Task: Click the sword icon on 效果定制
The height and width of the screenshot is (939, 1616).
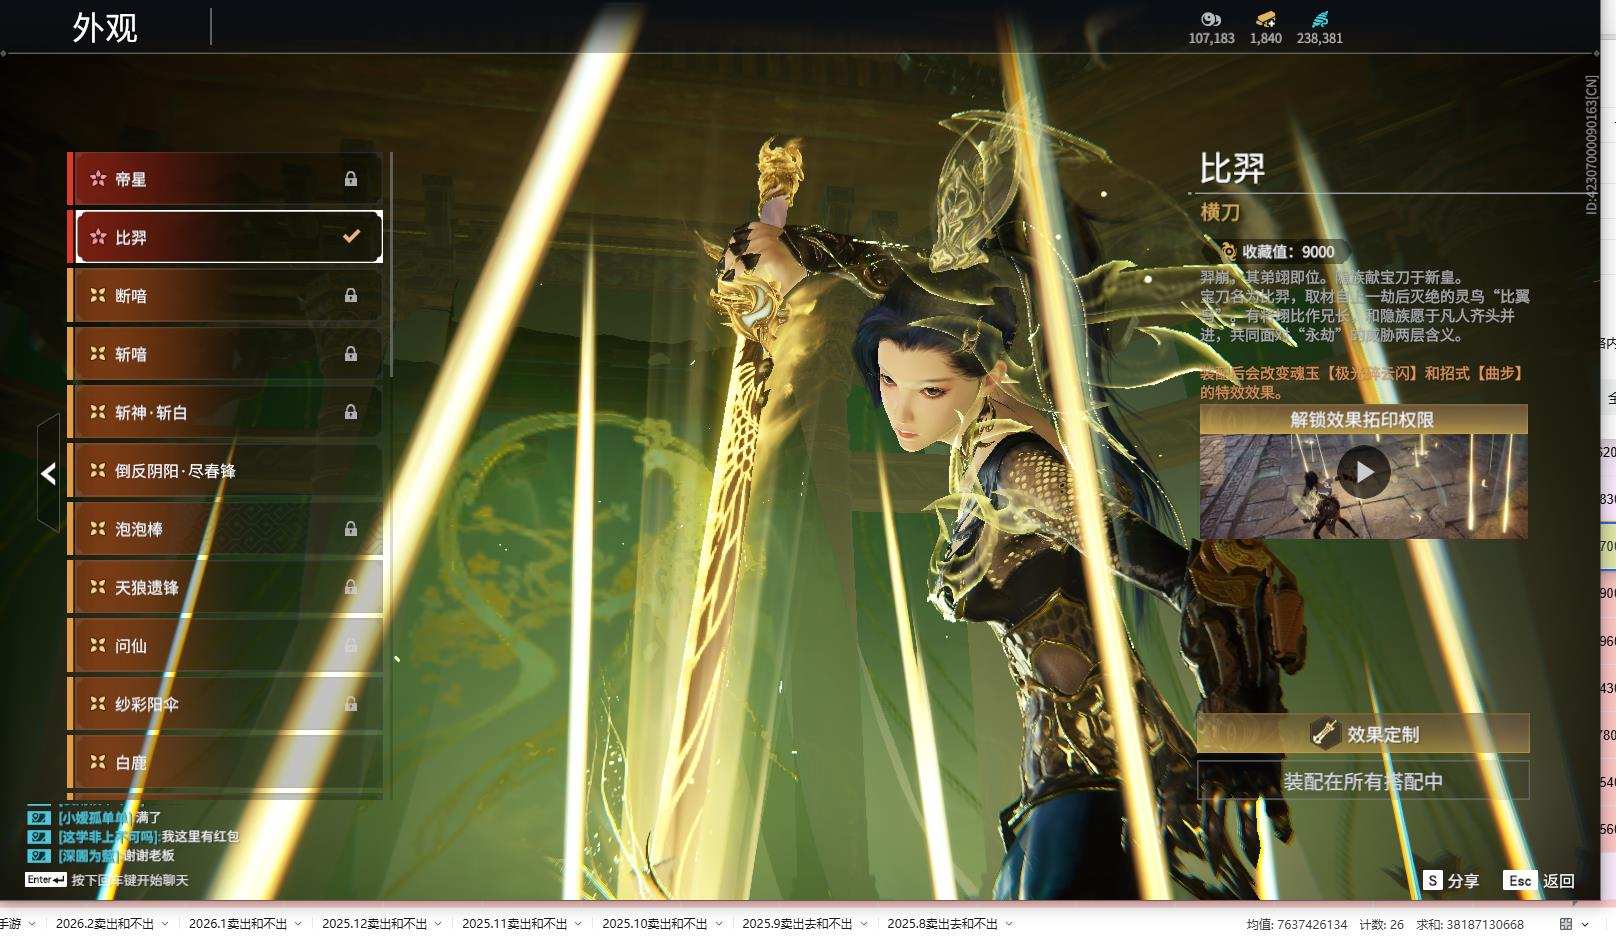Action: 1325,734
